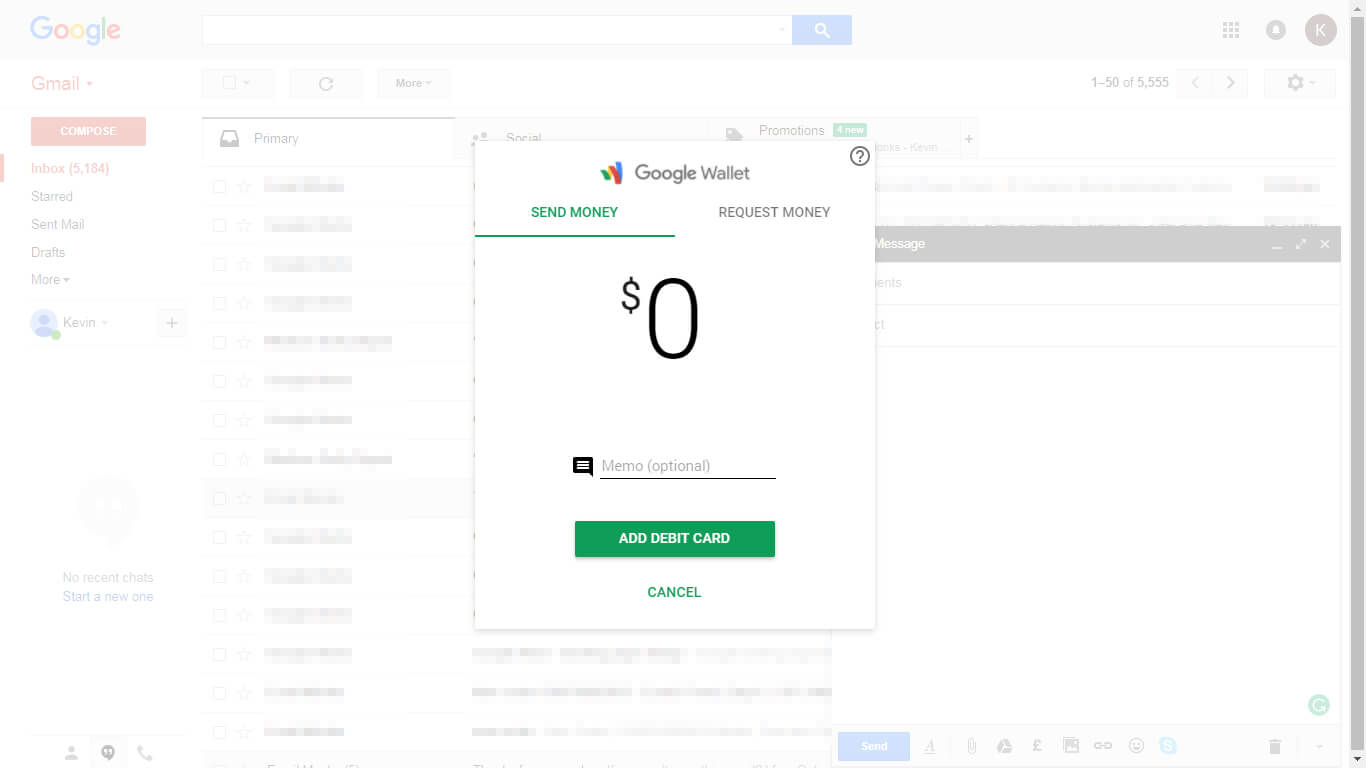1366x768 pixels.
Task: Click the Send button in compose window
Action: pyautogui.click(x=874, y=746)
